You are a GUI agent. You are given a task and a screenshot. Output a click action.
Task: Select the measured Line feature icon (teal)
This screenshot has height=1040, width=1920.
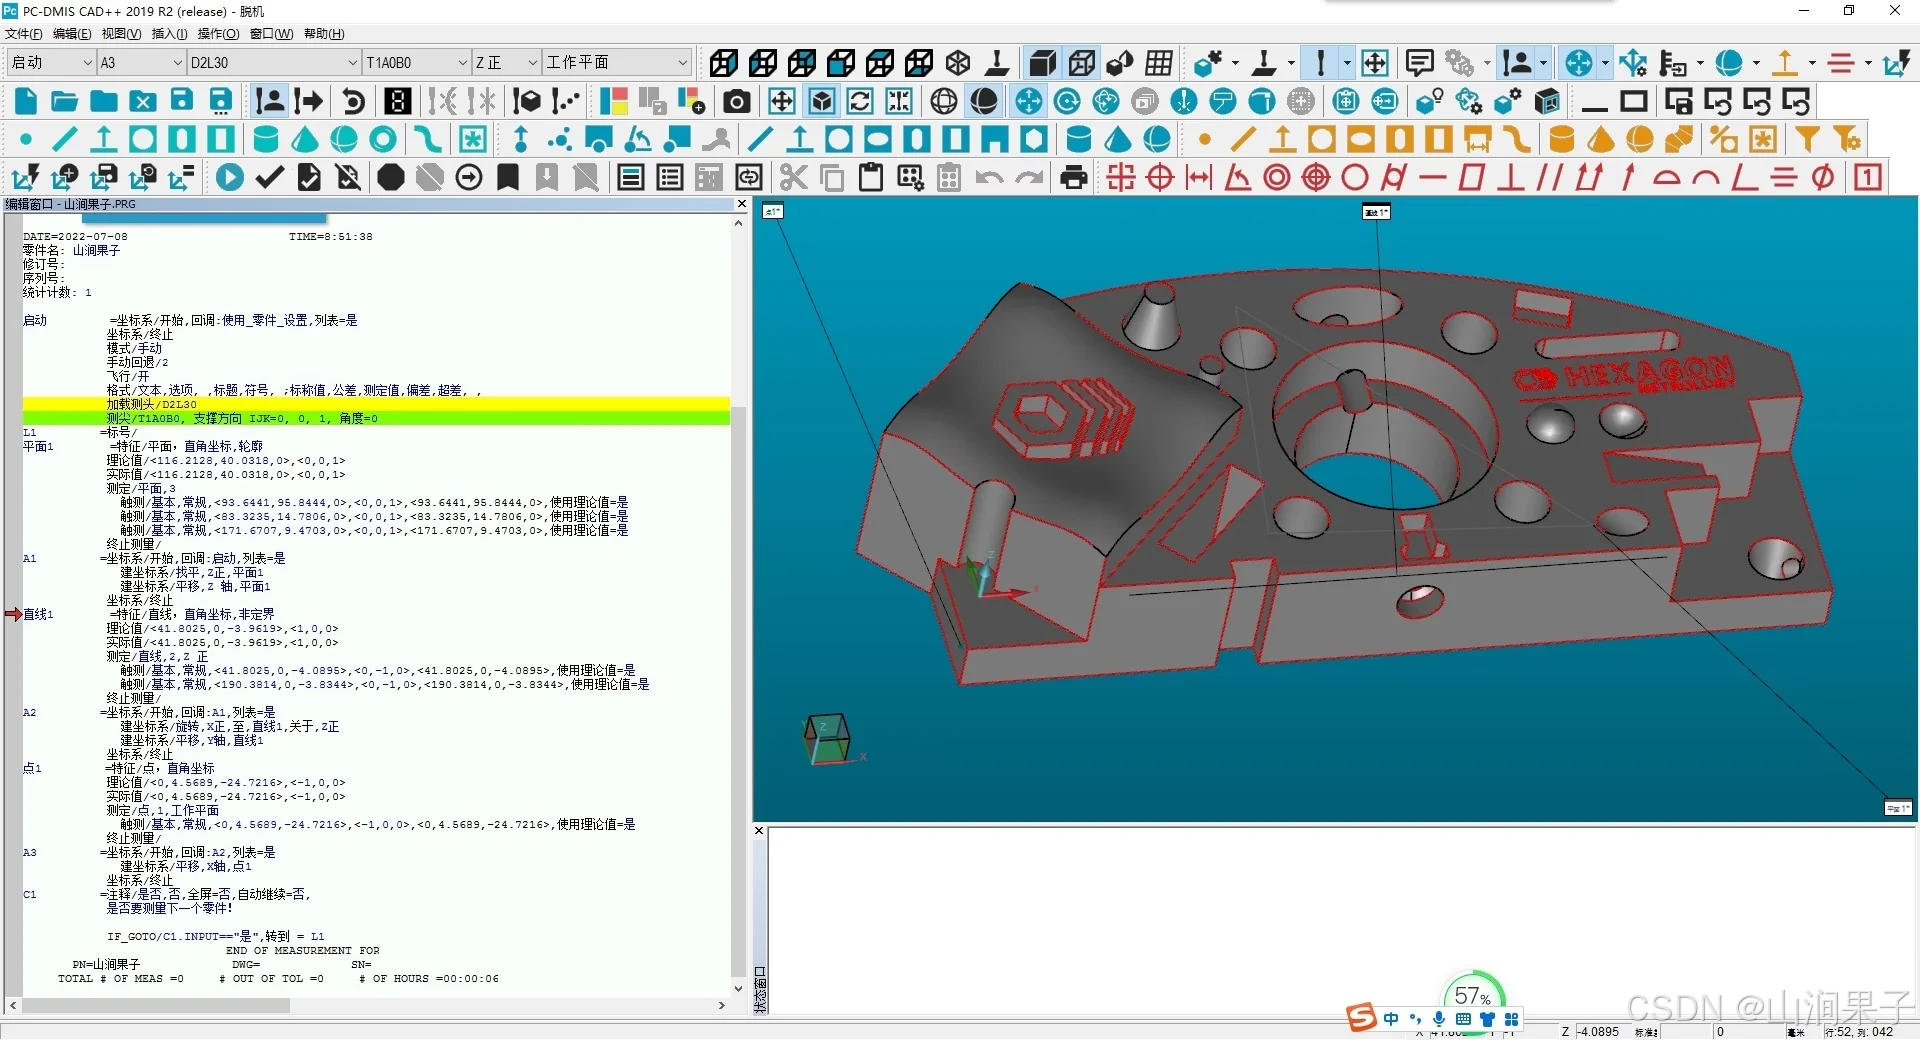65,139
